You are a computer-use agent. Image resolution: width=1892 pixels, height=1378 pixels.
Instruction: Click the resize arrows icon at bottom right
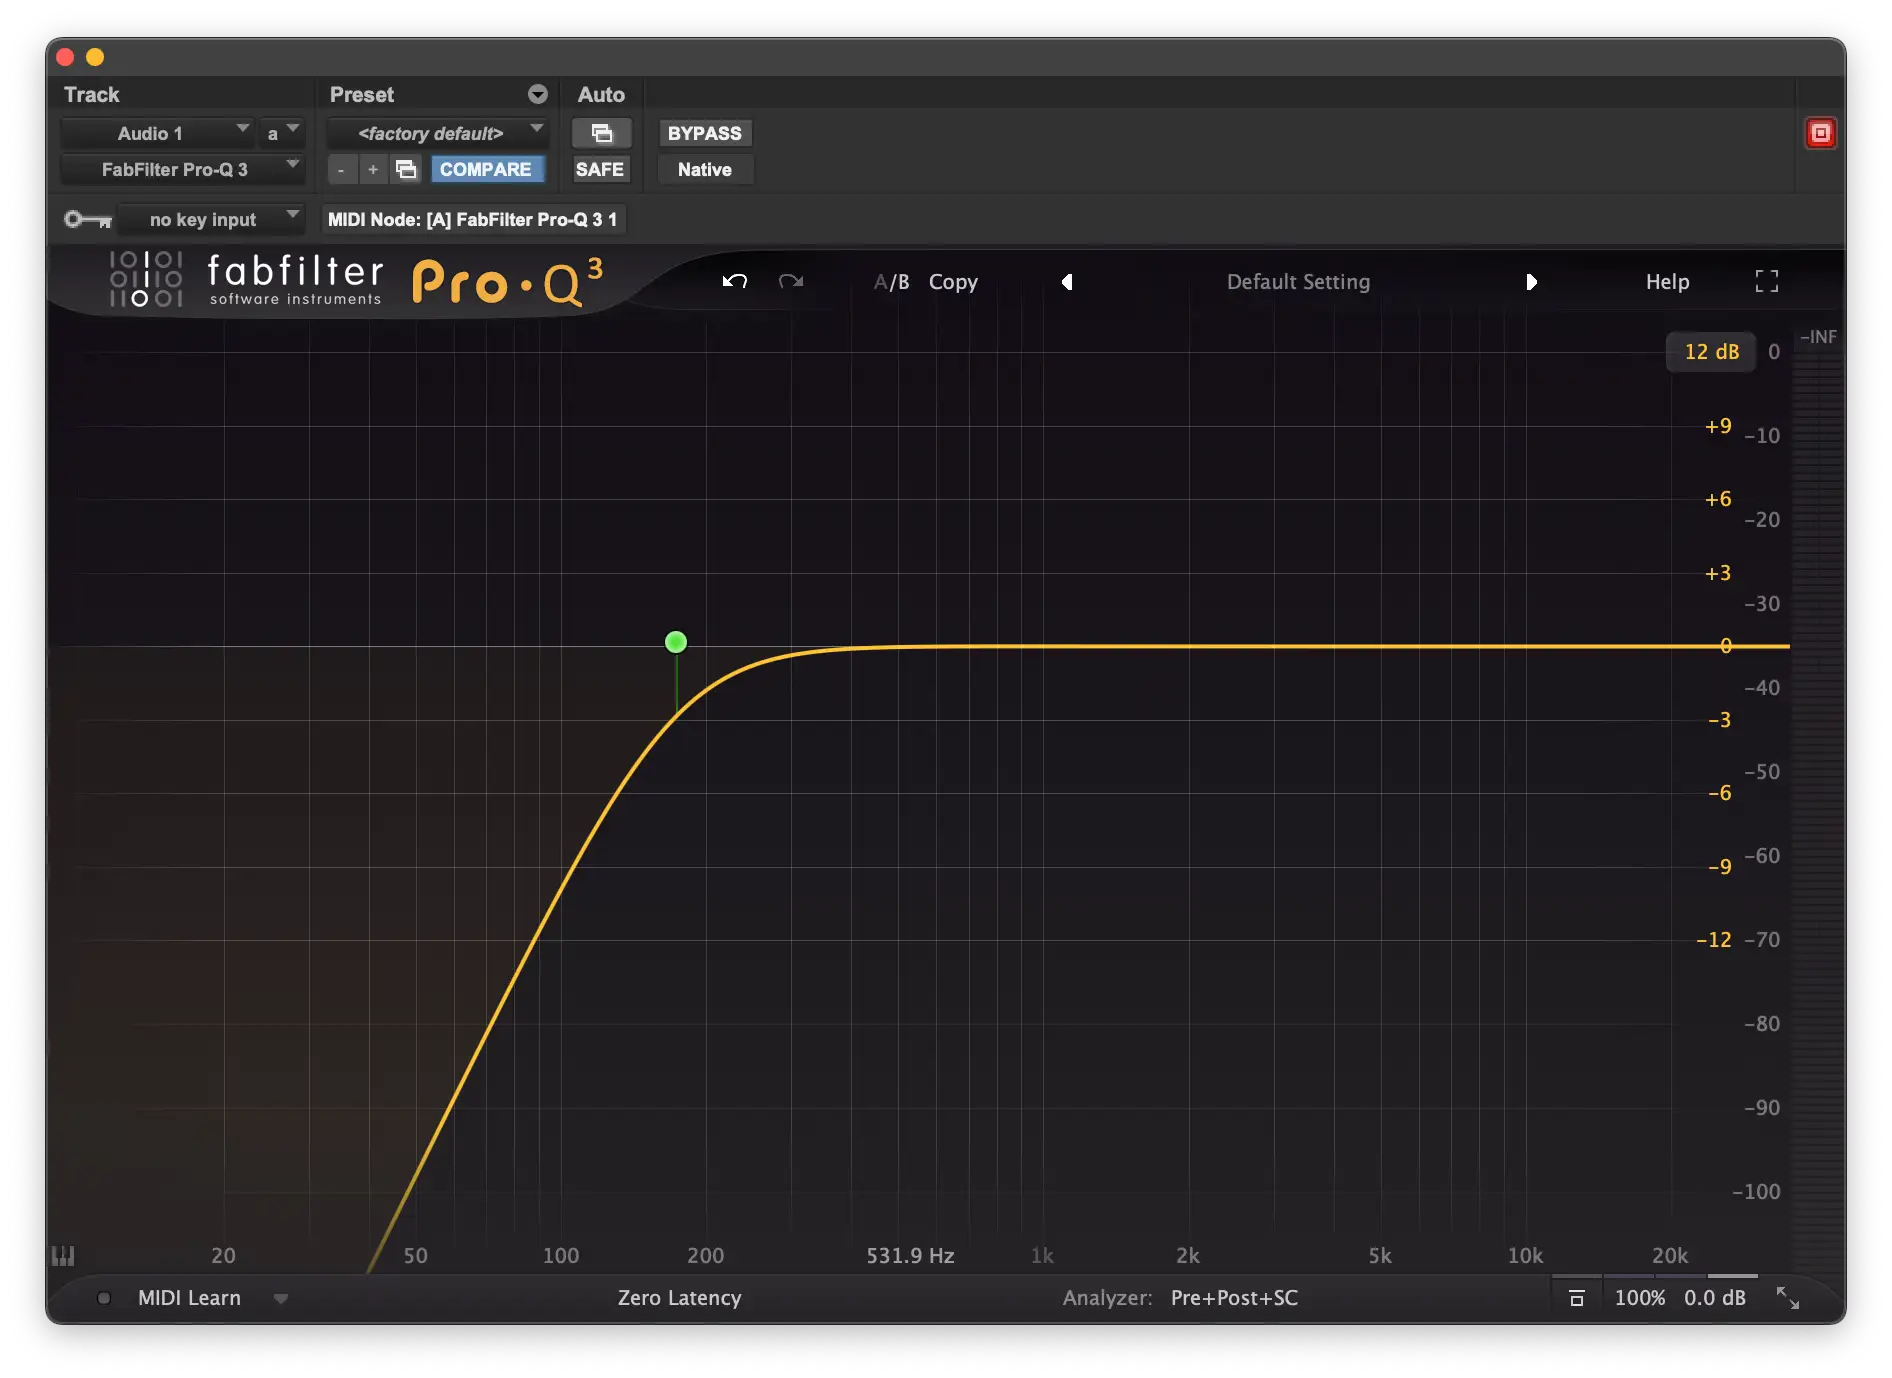pyautogui.click(x=1787, y=1298)
